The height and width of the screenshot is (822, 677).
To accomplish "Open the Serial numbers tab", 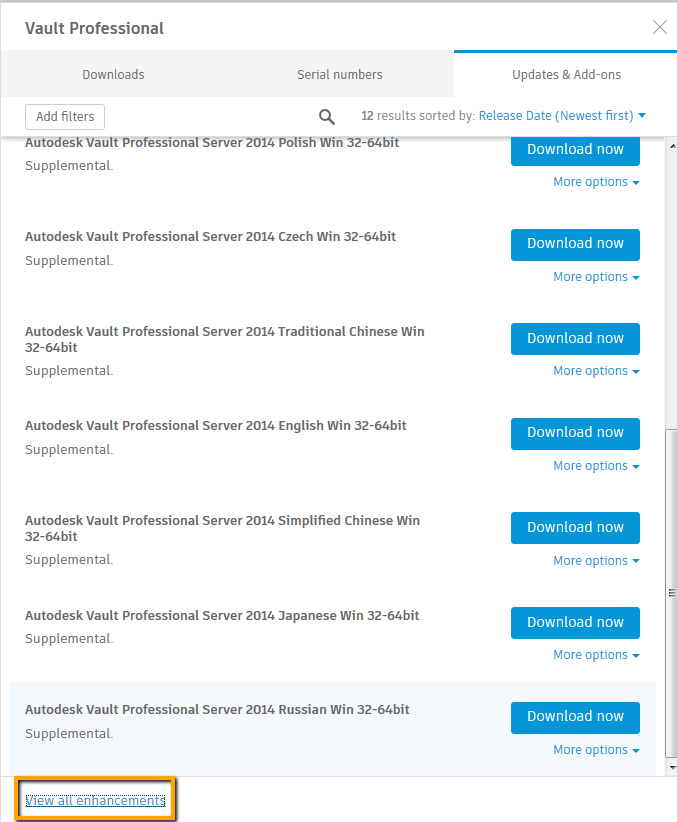I will pos(339,74).
